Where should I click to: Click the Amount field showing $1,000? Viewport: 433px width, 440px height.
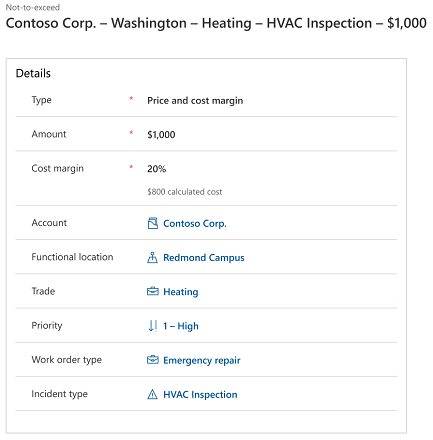(x=161, y=135)
